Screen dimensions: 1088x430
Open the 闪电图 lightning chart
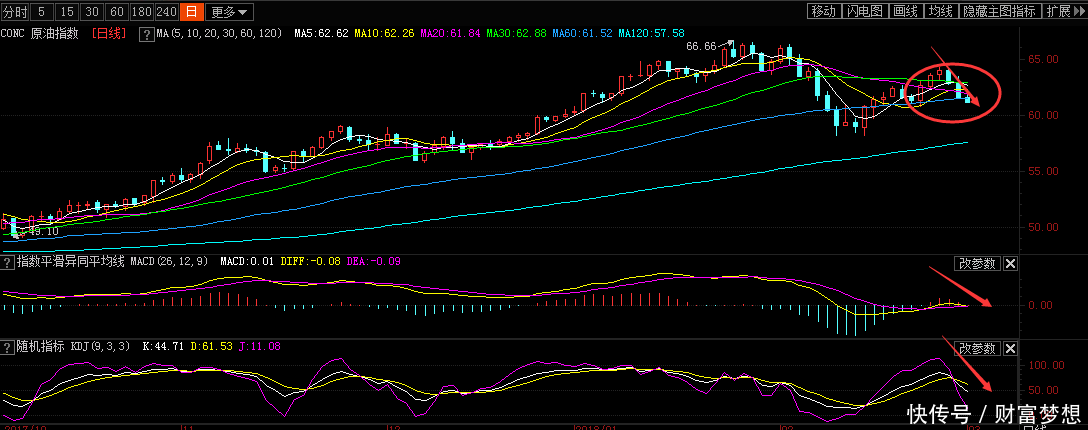(864, 12)
